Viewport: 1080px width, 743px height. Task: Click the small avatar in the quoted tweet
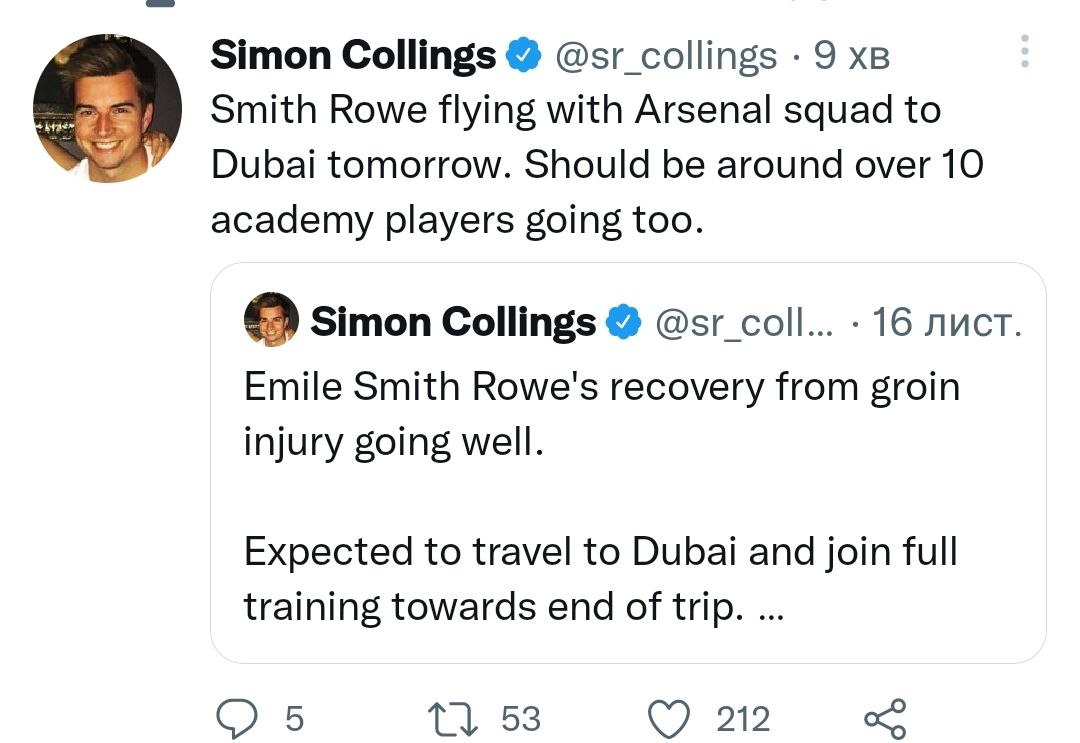[x=271, y=320]
